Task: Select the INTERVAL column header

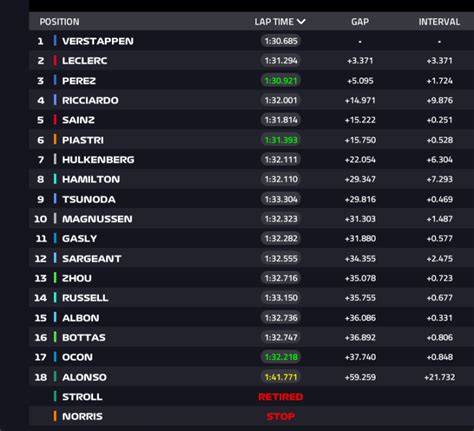Action: 439,22
